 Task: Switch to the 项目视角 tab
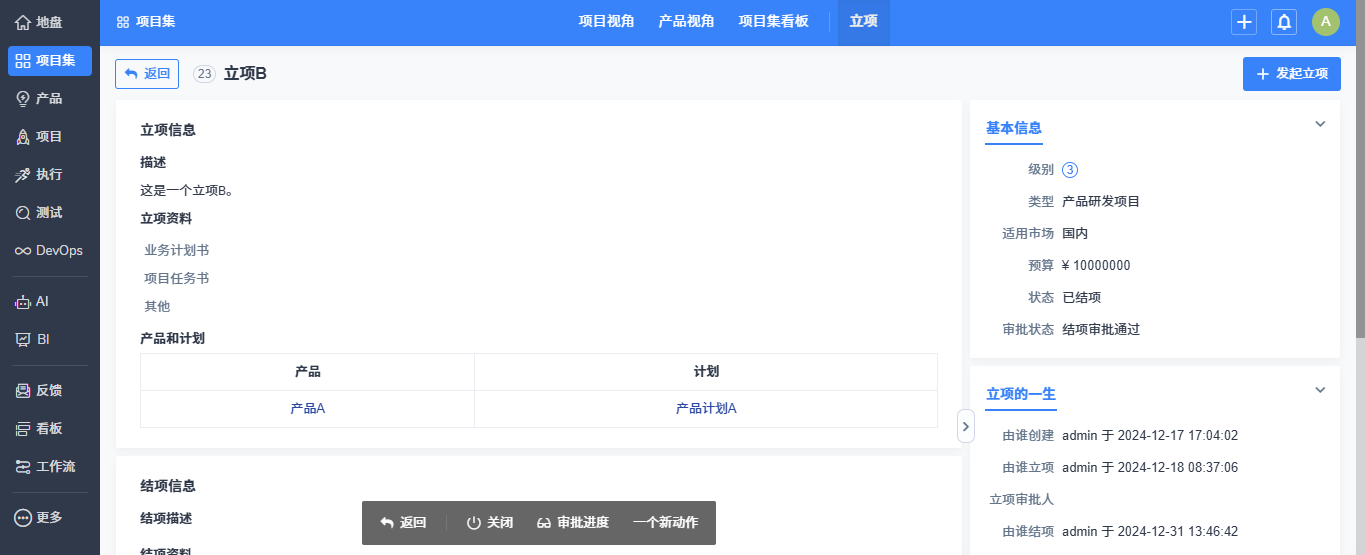[x=606, y=21]
